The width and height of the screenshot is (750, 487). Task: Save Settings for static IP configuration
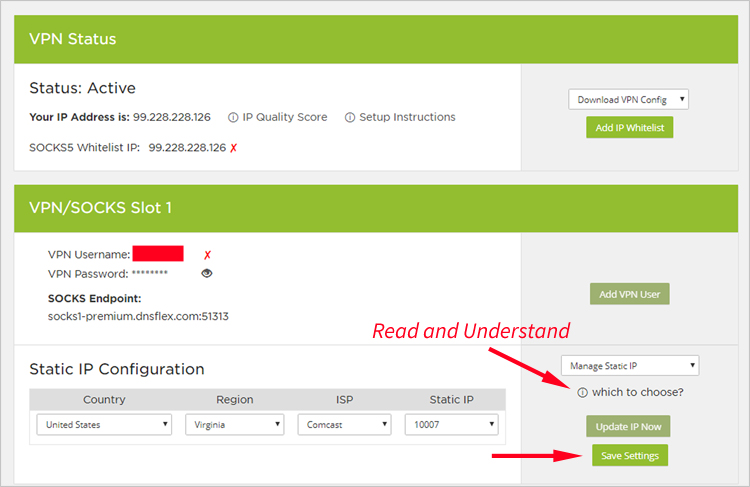point(630,455)
